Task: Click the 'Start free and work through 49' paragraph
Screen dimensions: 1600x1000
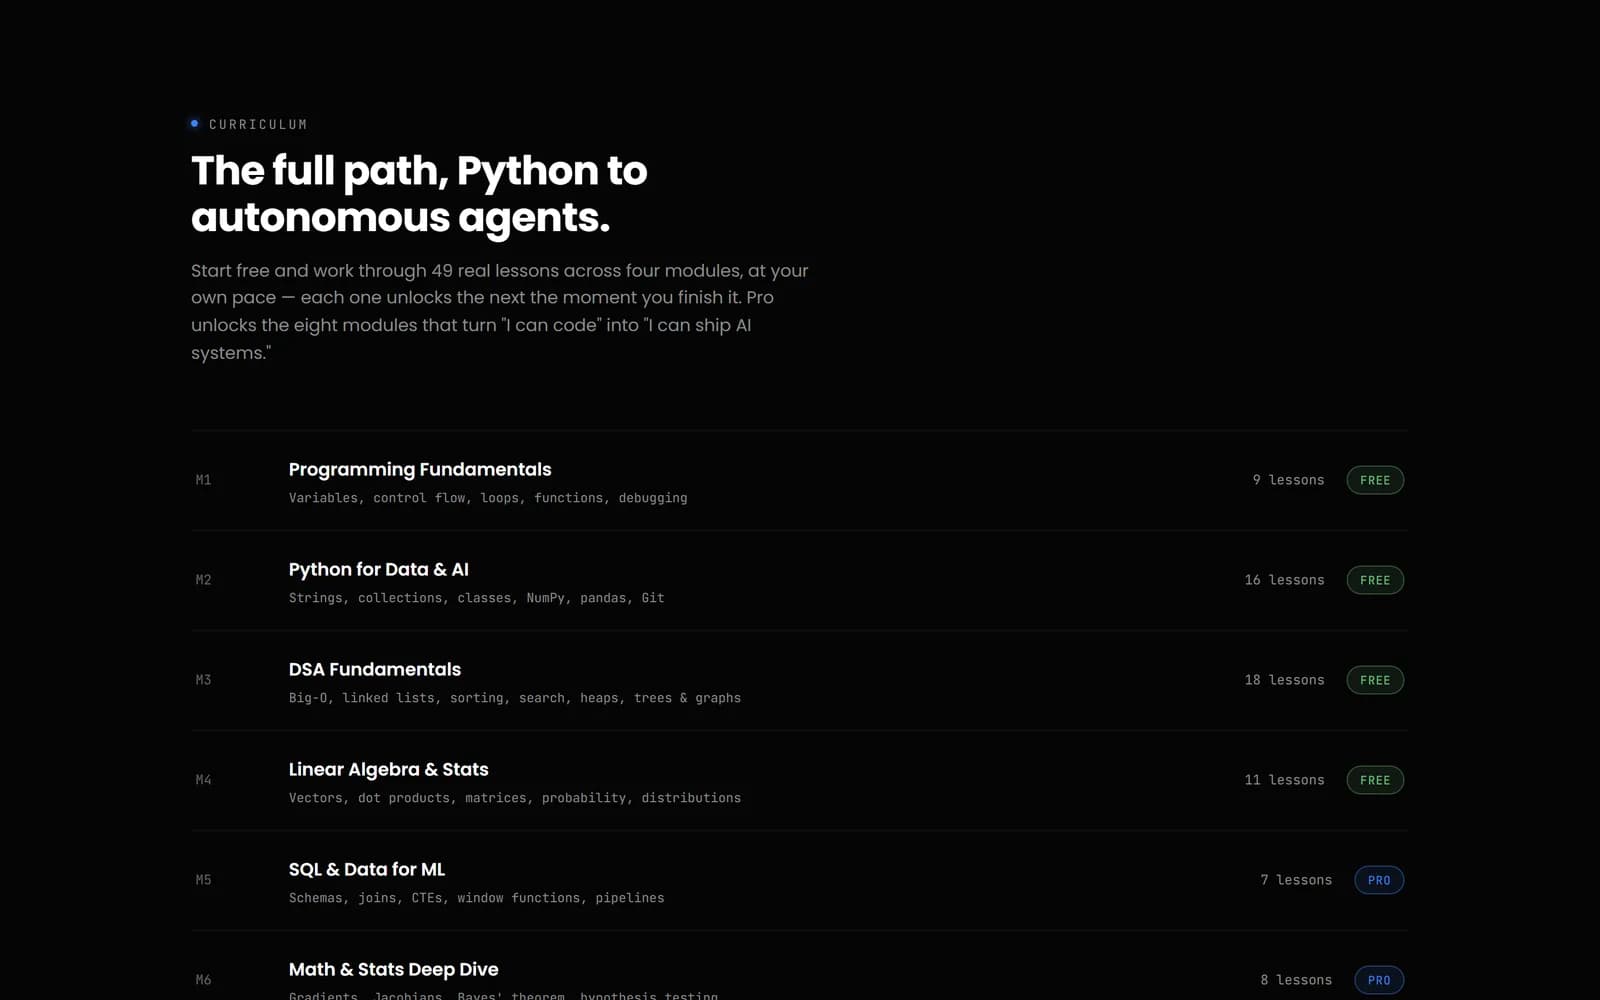Action: pos(500,311)
